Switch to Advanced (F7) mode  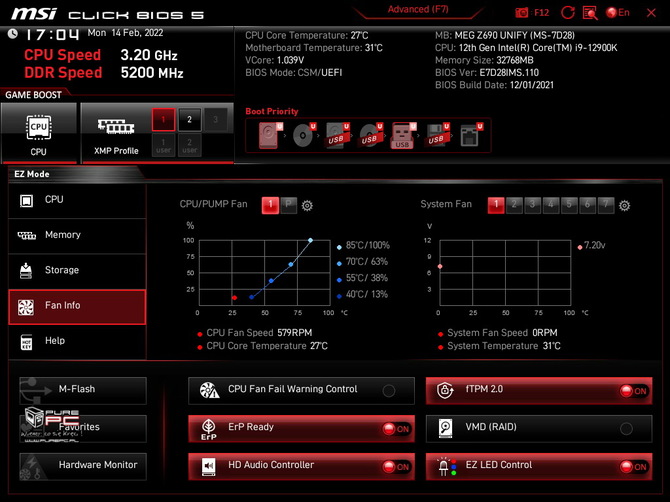point(418,9)
